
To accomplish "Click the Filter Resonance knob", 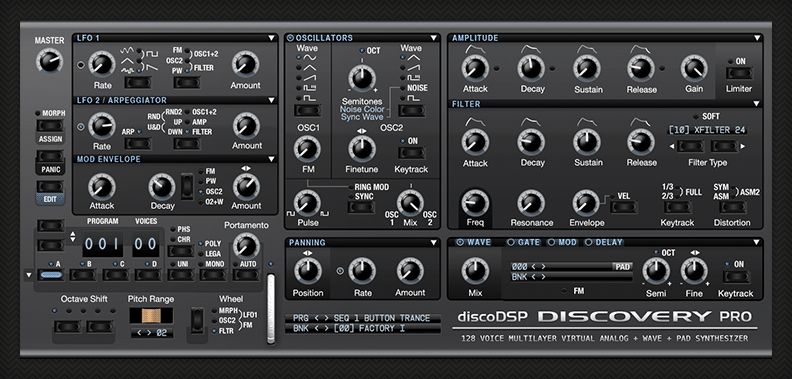I will 531,203.
